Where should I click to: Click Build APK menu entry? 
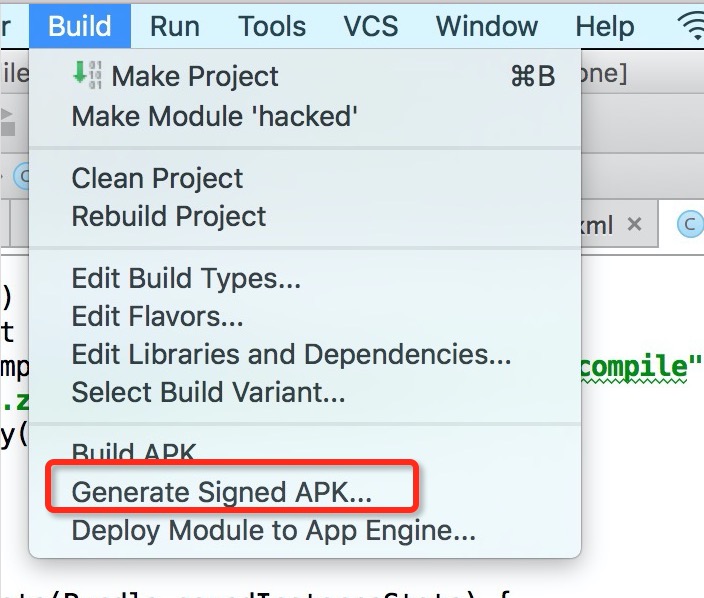(134, 453)
